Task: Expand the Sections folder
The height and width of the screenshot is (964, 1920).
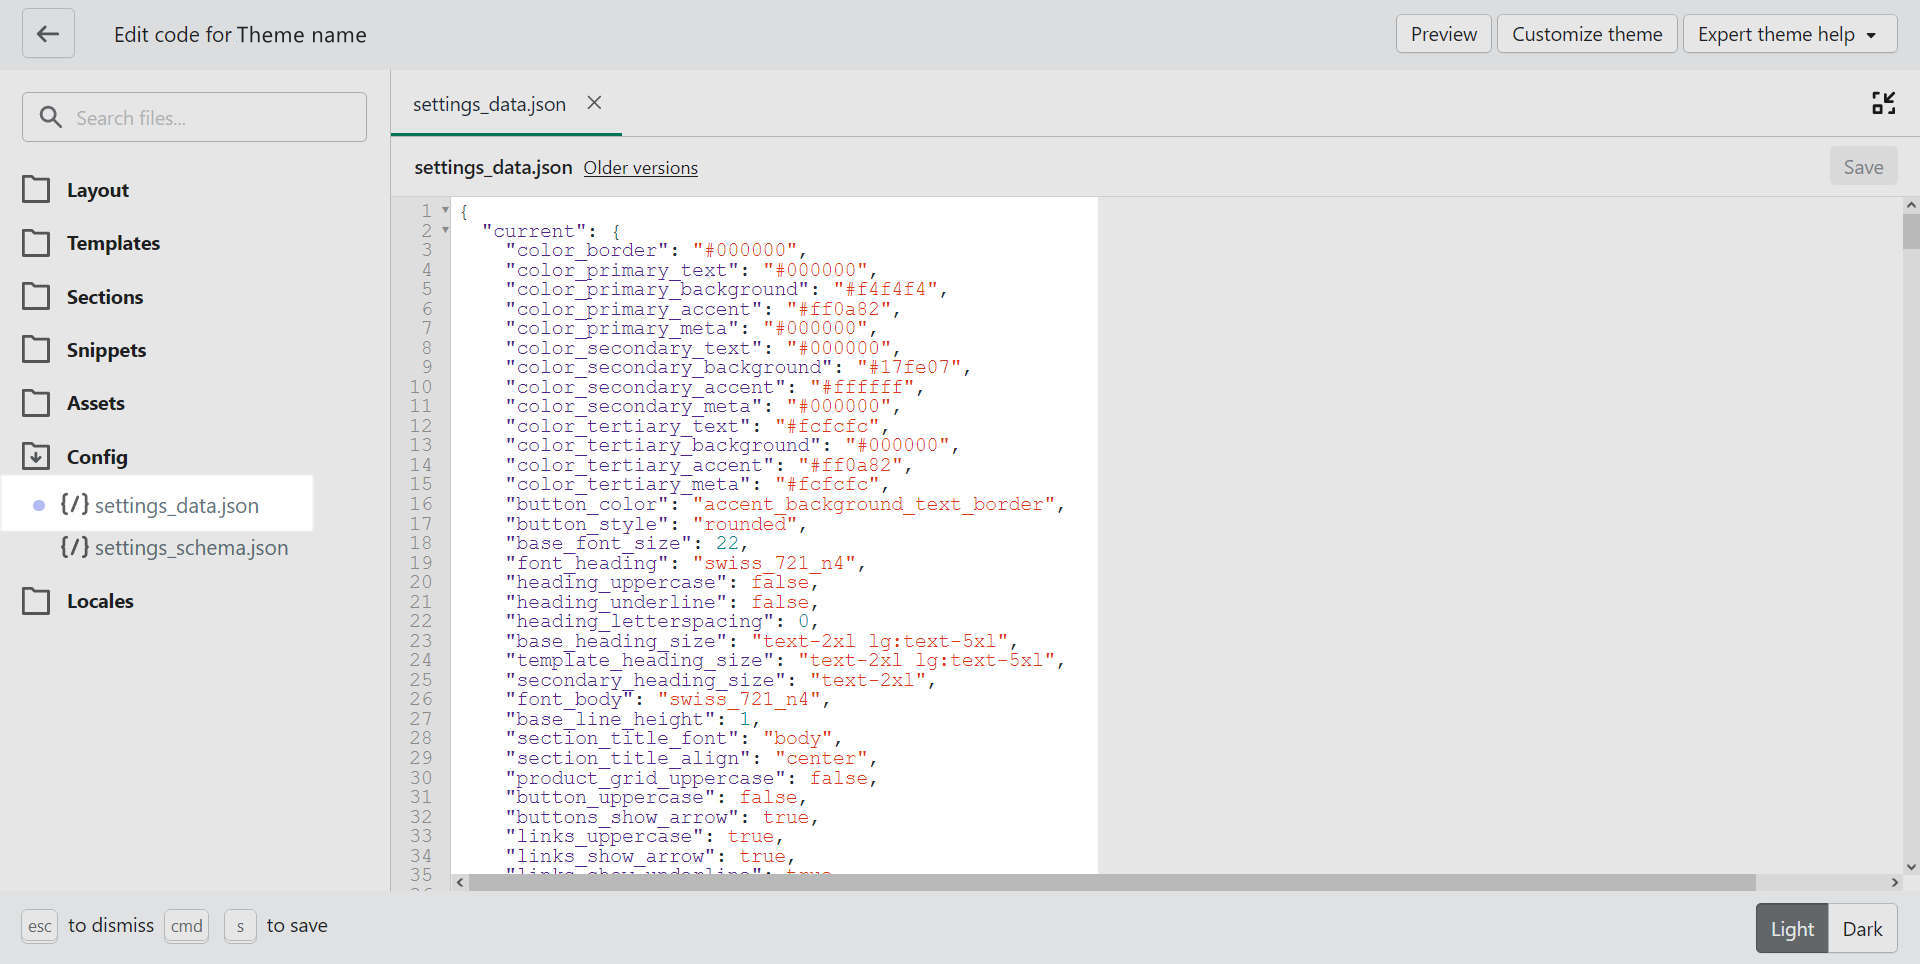Action: tap(105, 297)
